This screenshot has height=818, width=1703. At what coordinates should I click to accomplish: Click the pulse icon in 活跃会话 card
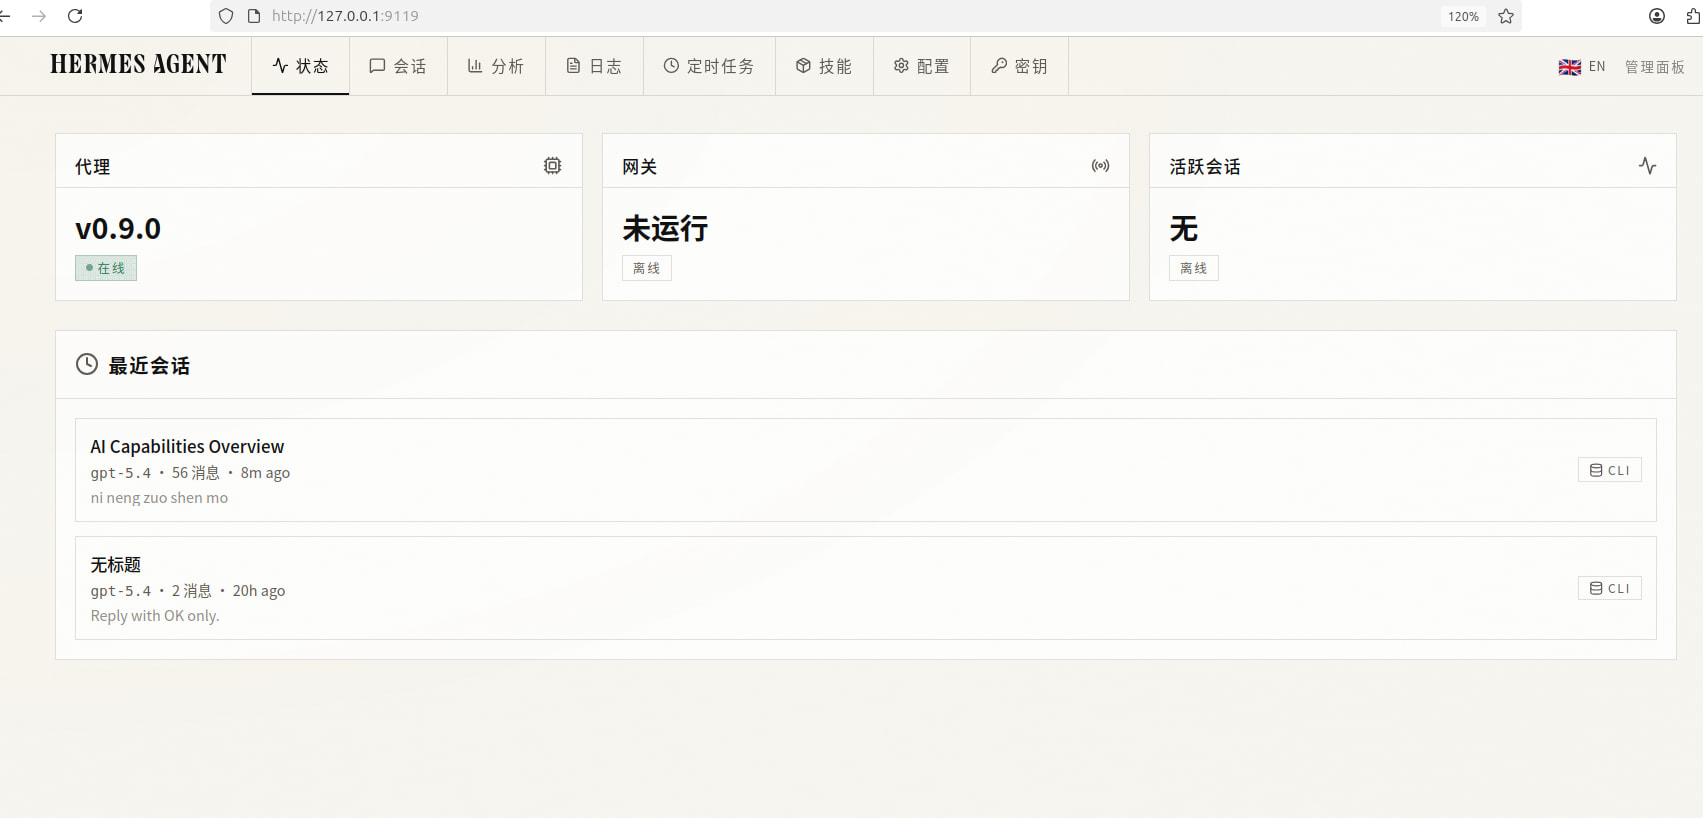coord(1647,166)
